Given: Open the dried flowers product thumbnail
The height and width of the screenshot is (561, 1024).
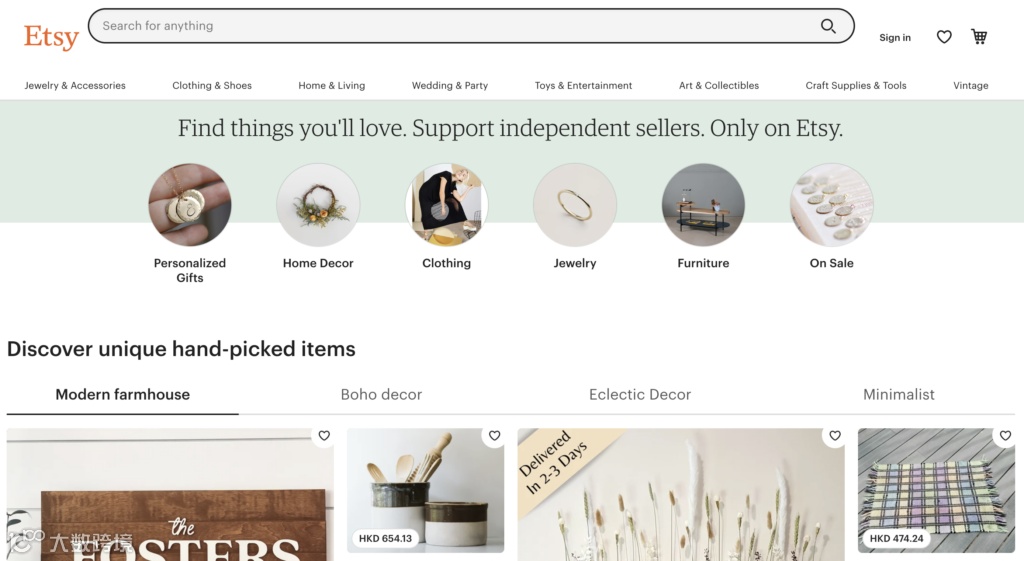Looking at the screenshot, I should click(680, 495).
